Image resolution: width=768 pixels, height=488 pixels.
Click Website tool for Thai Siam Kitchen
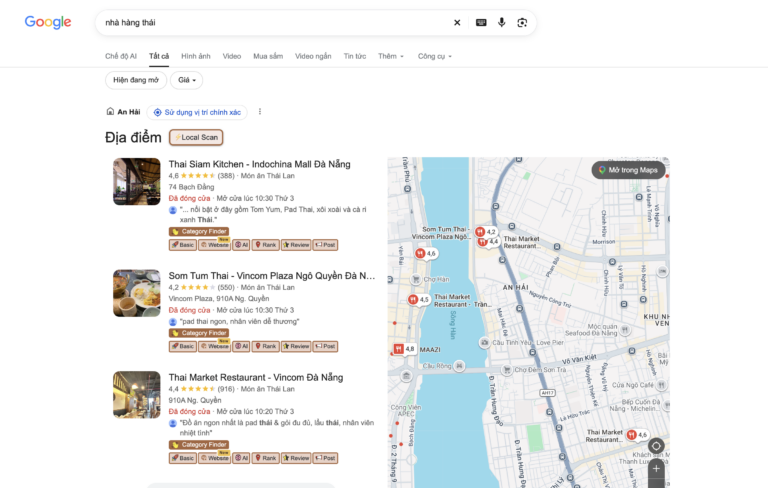click(x=215, y=244)
